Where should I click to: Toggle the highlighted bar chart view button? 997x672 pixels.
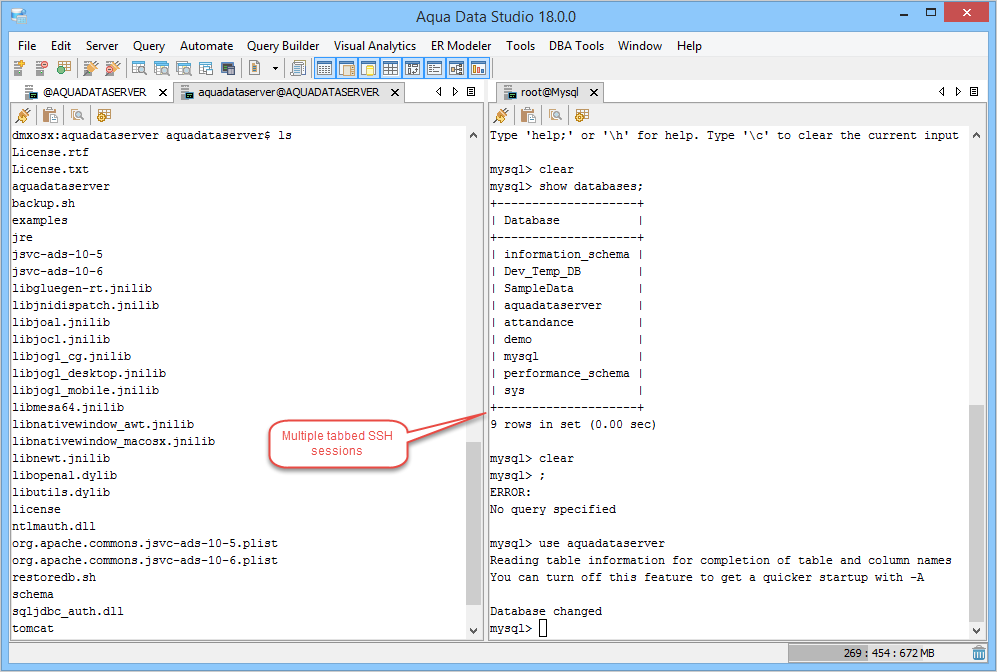click(x=479, y=68)
